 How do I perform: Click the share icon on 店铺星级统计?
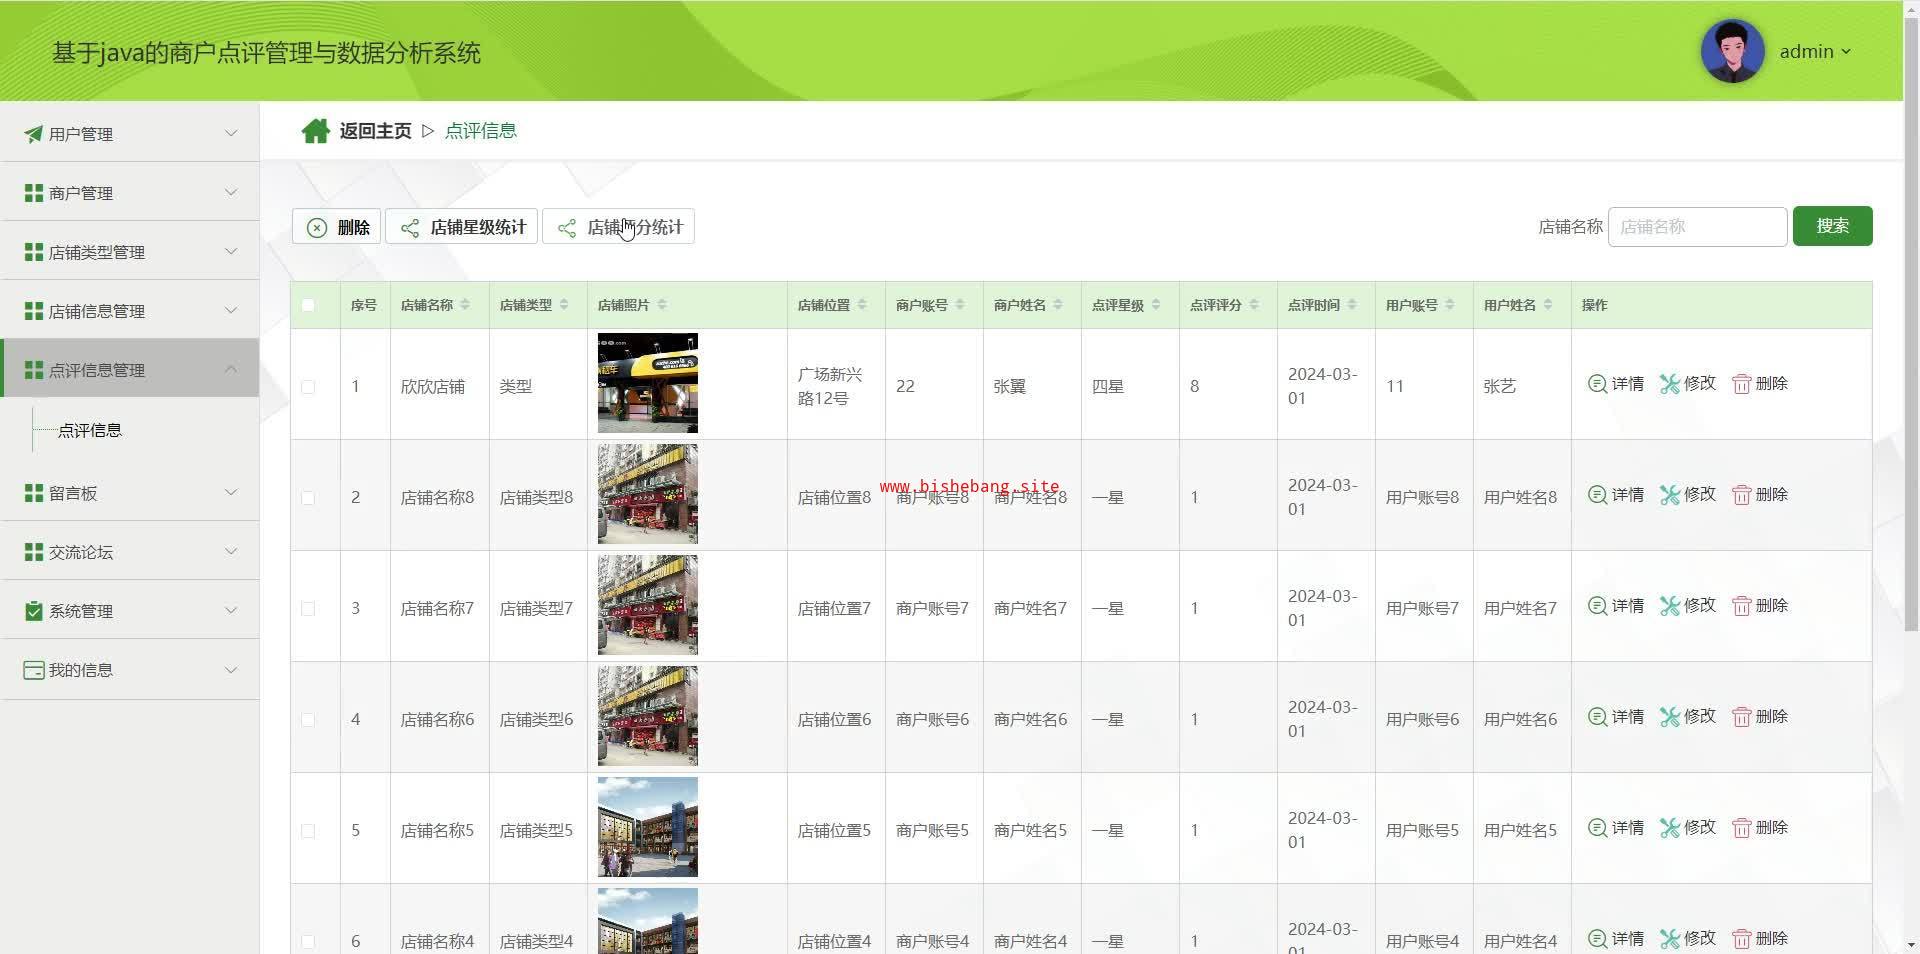coord(410,228)
